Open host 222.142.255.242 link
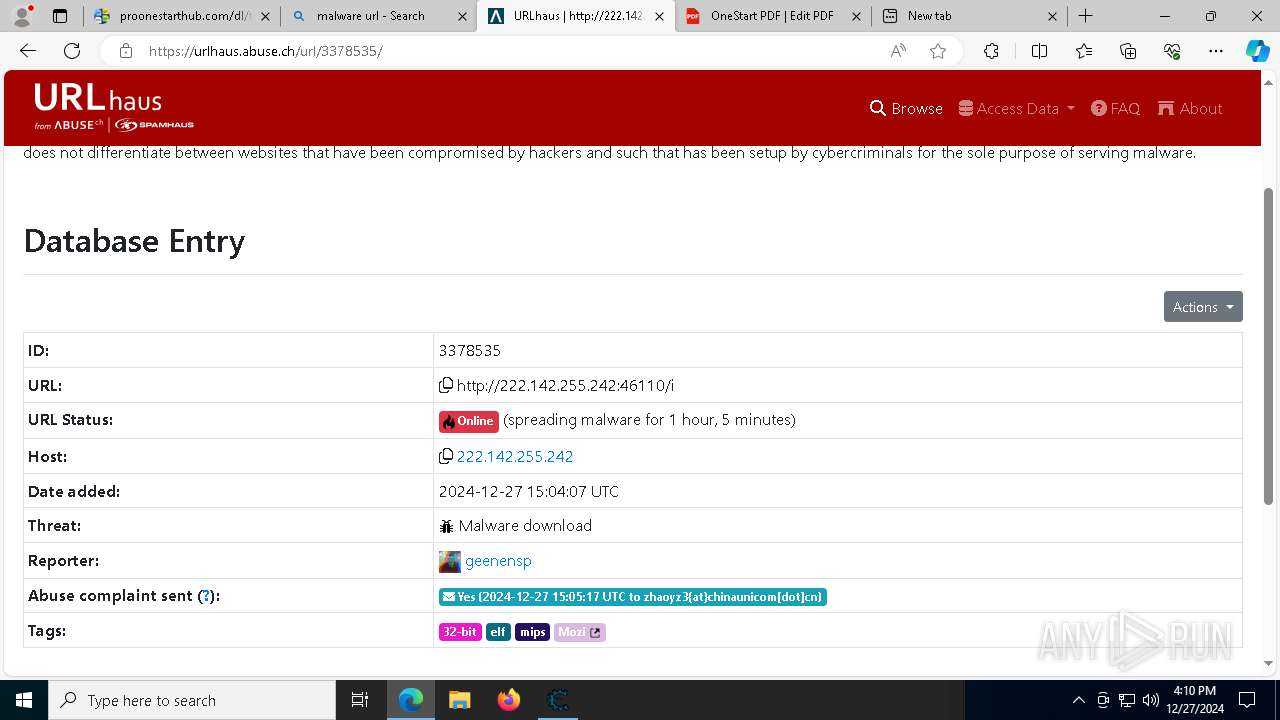 click(515, 456)
